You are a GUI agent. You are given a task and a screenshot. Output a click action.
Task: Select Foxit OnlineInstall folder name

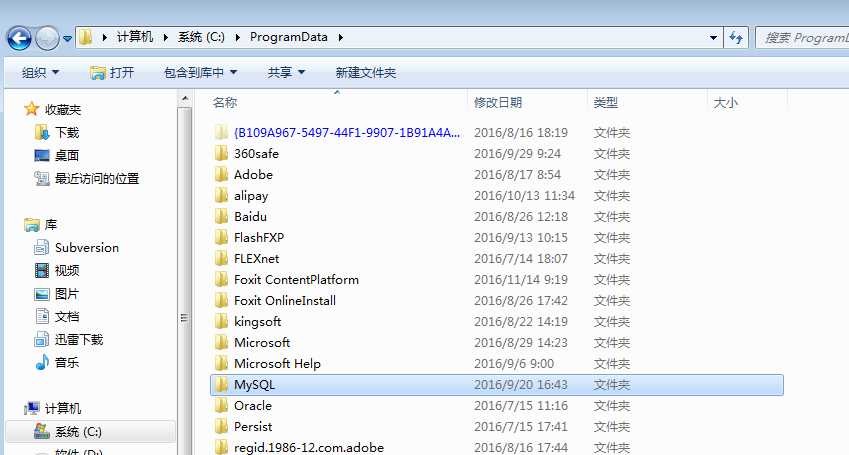point(285,301)
